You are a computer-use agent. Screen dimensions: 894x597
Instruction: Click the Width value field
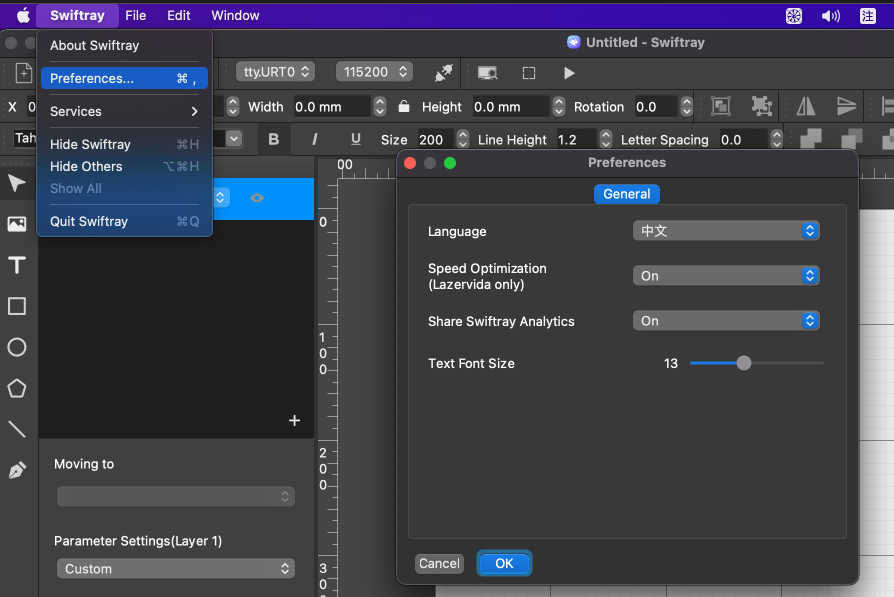(x=332, y=107)
